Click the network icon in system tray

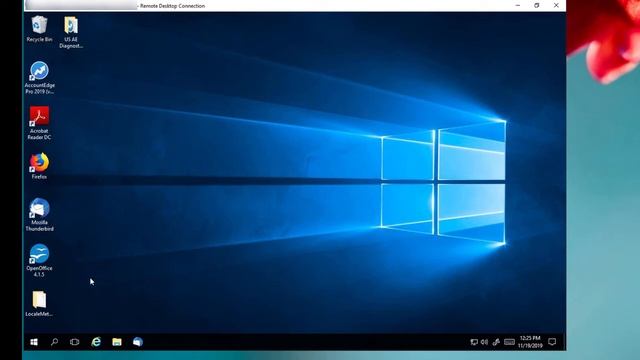point(474,342)
